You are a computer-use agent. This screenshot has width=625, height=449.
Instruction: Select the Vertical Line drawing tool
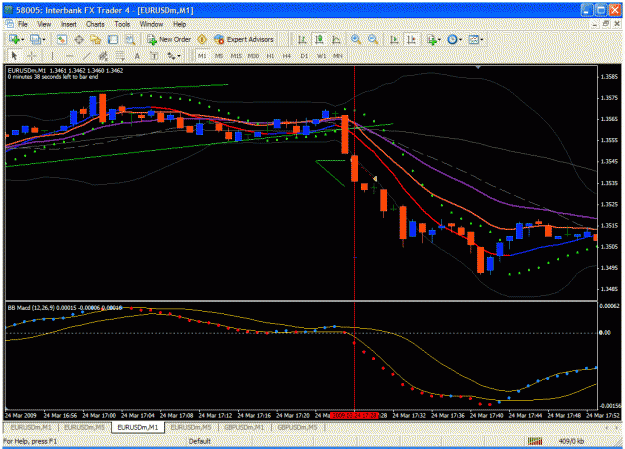52,56
